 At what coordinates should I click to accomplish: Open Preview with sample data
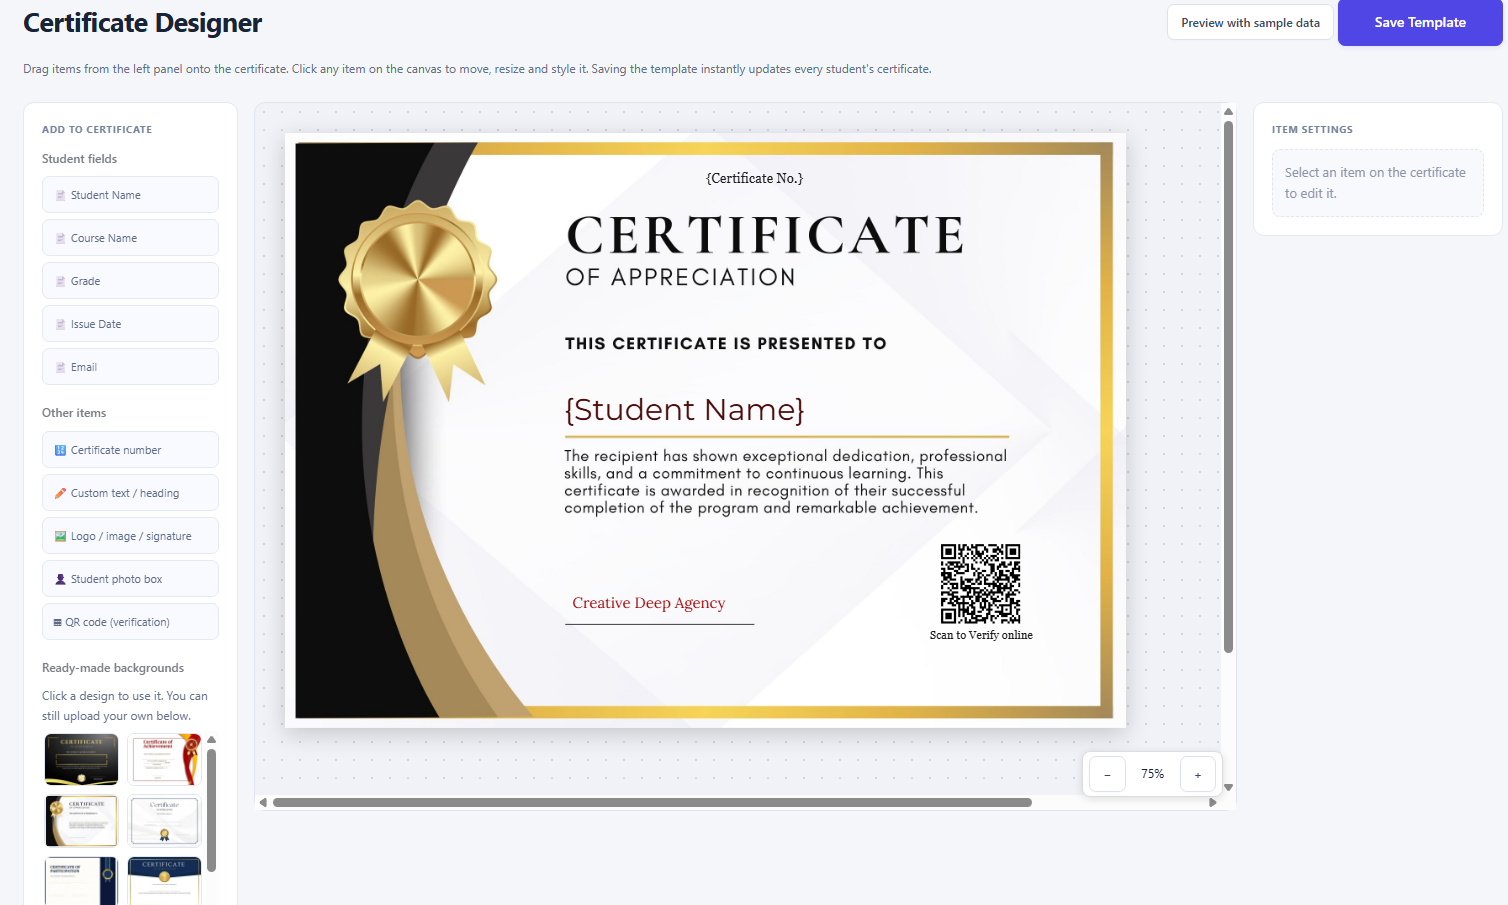point(1250,23)
